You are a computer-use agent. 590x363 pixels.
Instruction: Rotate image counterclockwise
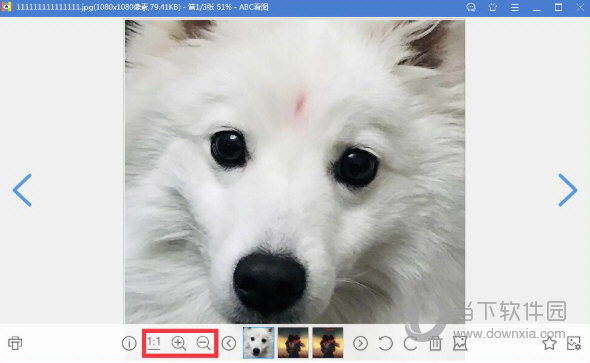(x=385, y=343)
